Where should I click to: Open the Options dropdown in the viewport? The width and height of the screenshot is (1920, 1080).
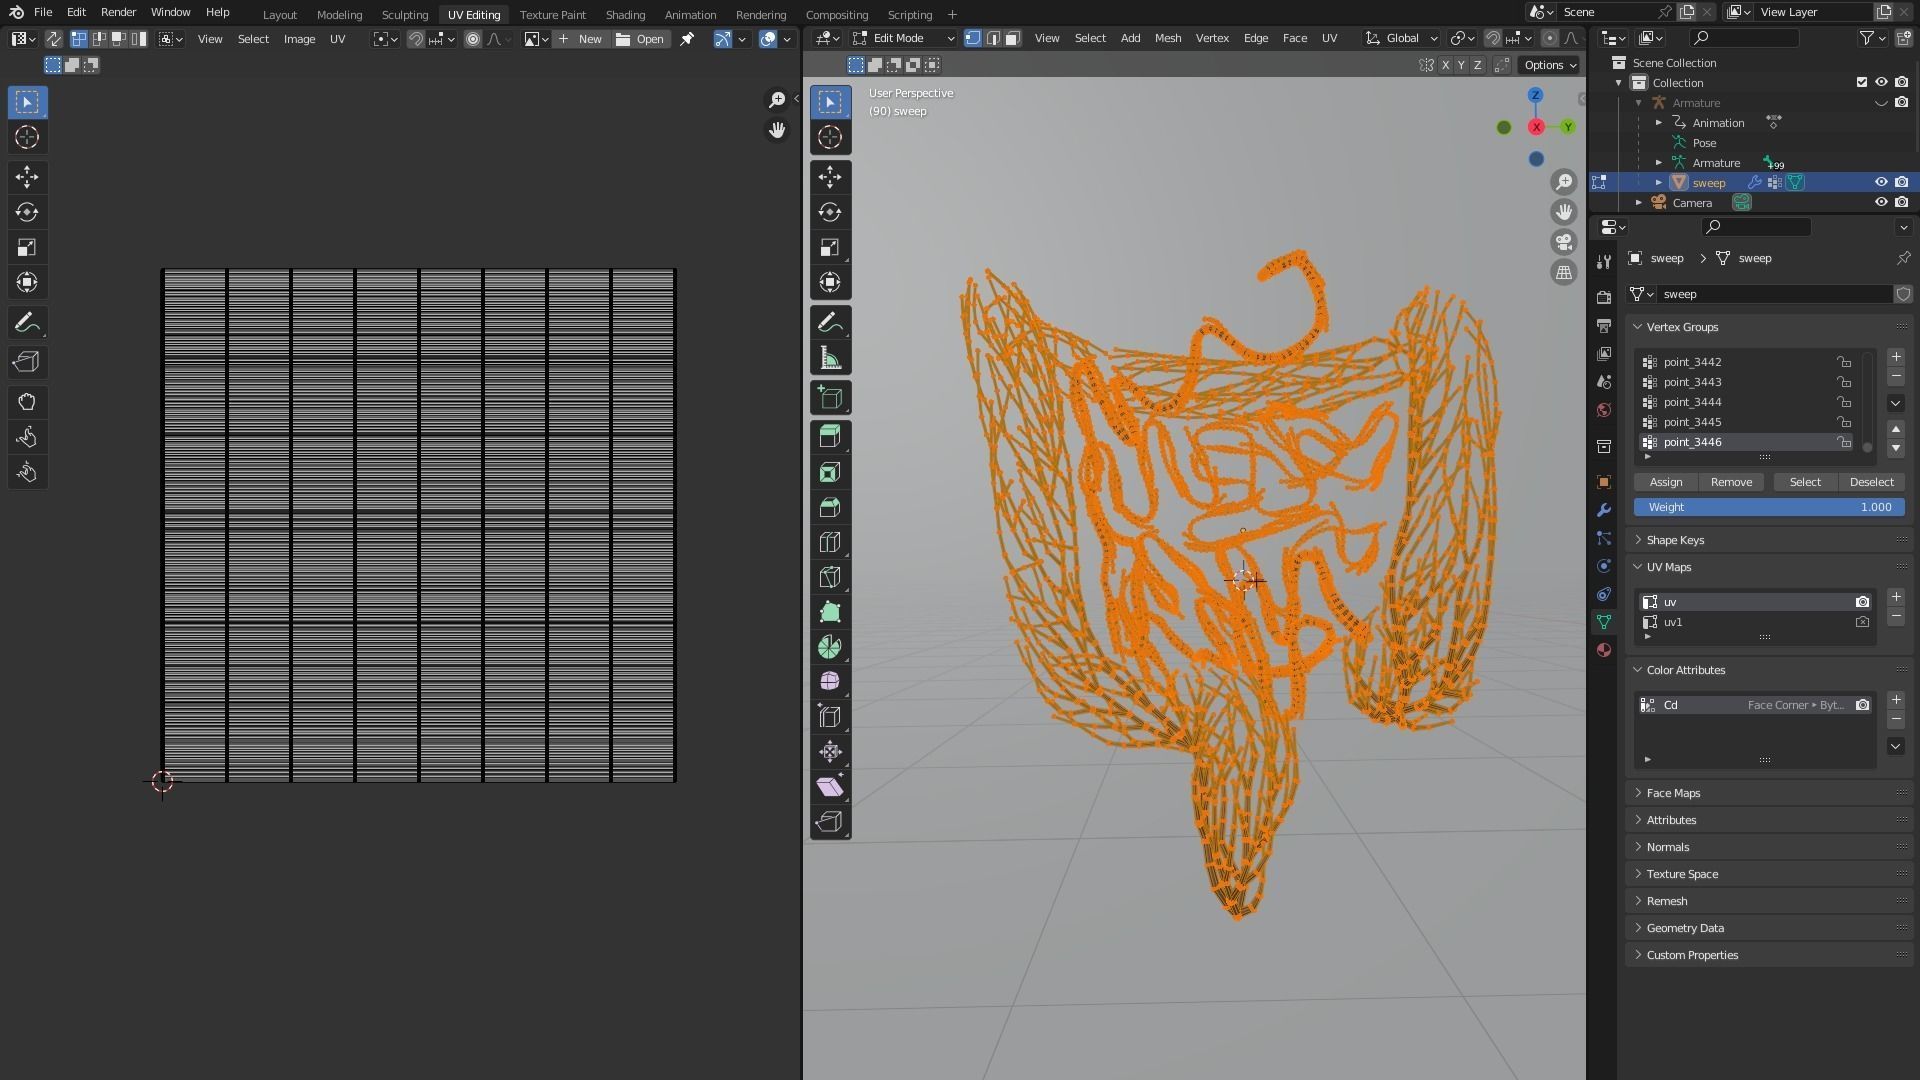1550,65
